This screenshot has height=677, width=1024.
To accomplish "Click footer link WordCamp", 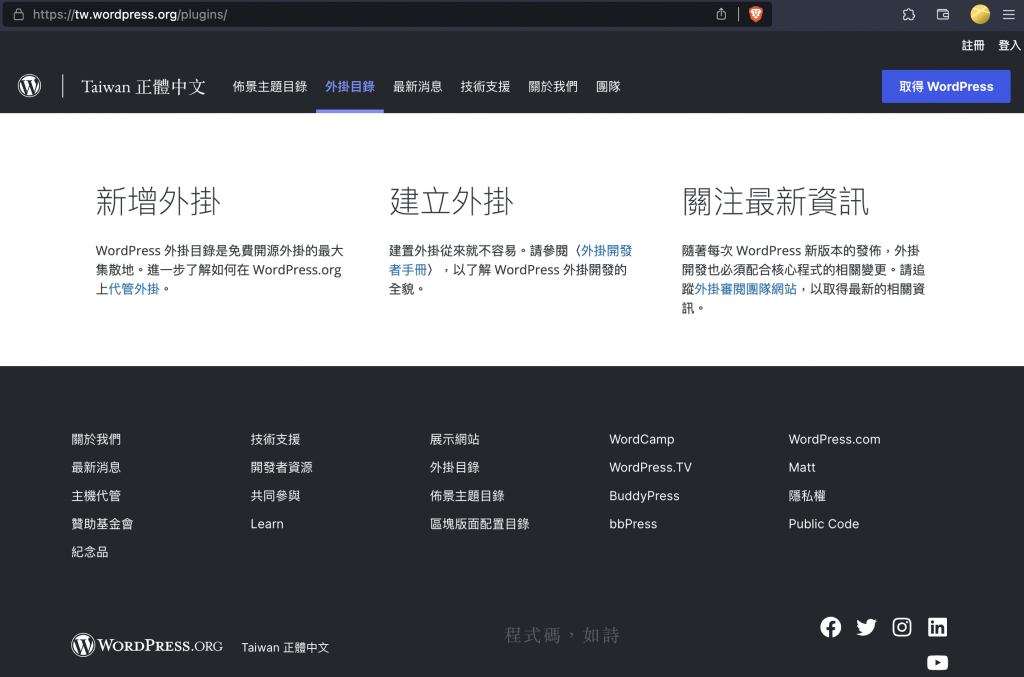I will click(x=641, y=439).
